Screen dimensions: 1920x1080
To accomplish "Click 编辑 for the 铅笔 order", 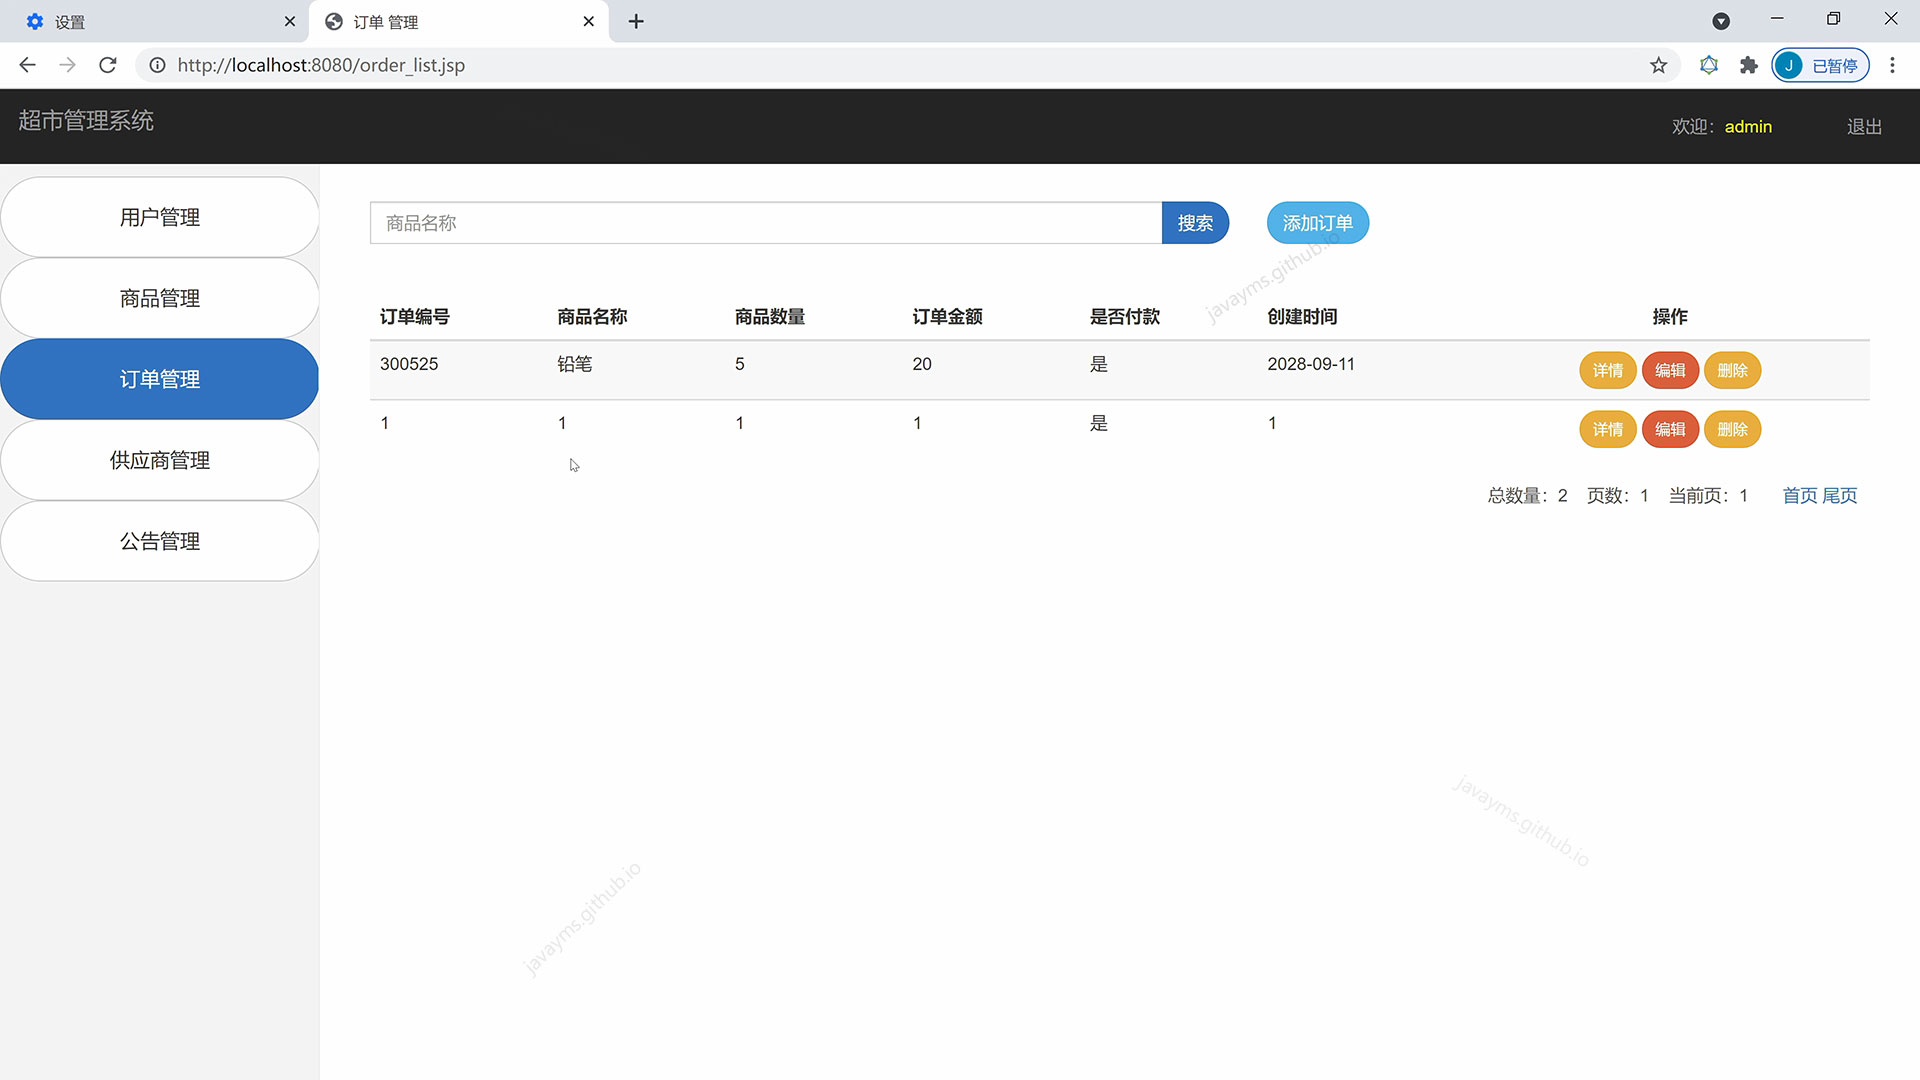I will (1670, 370).
